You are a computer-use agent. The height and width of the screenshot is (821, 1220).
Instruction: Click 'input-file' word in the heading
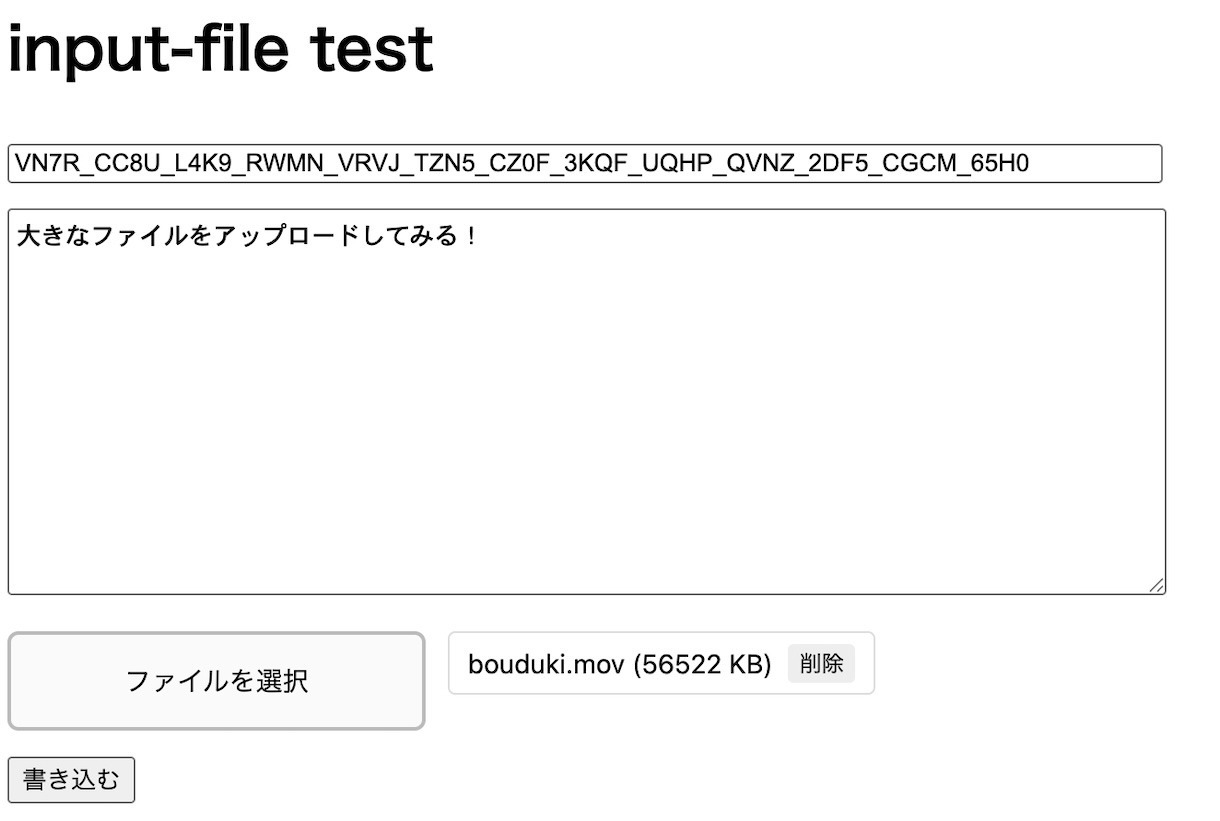click(x=150, y=48)
